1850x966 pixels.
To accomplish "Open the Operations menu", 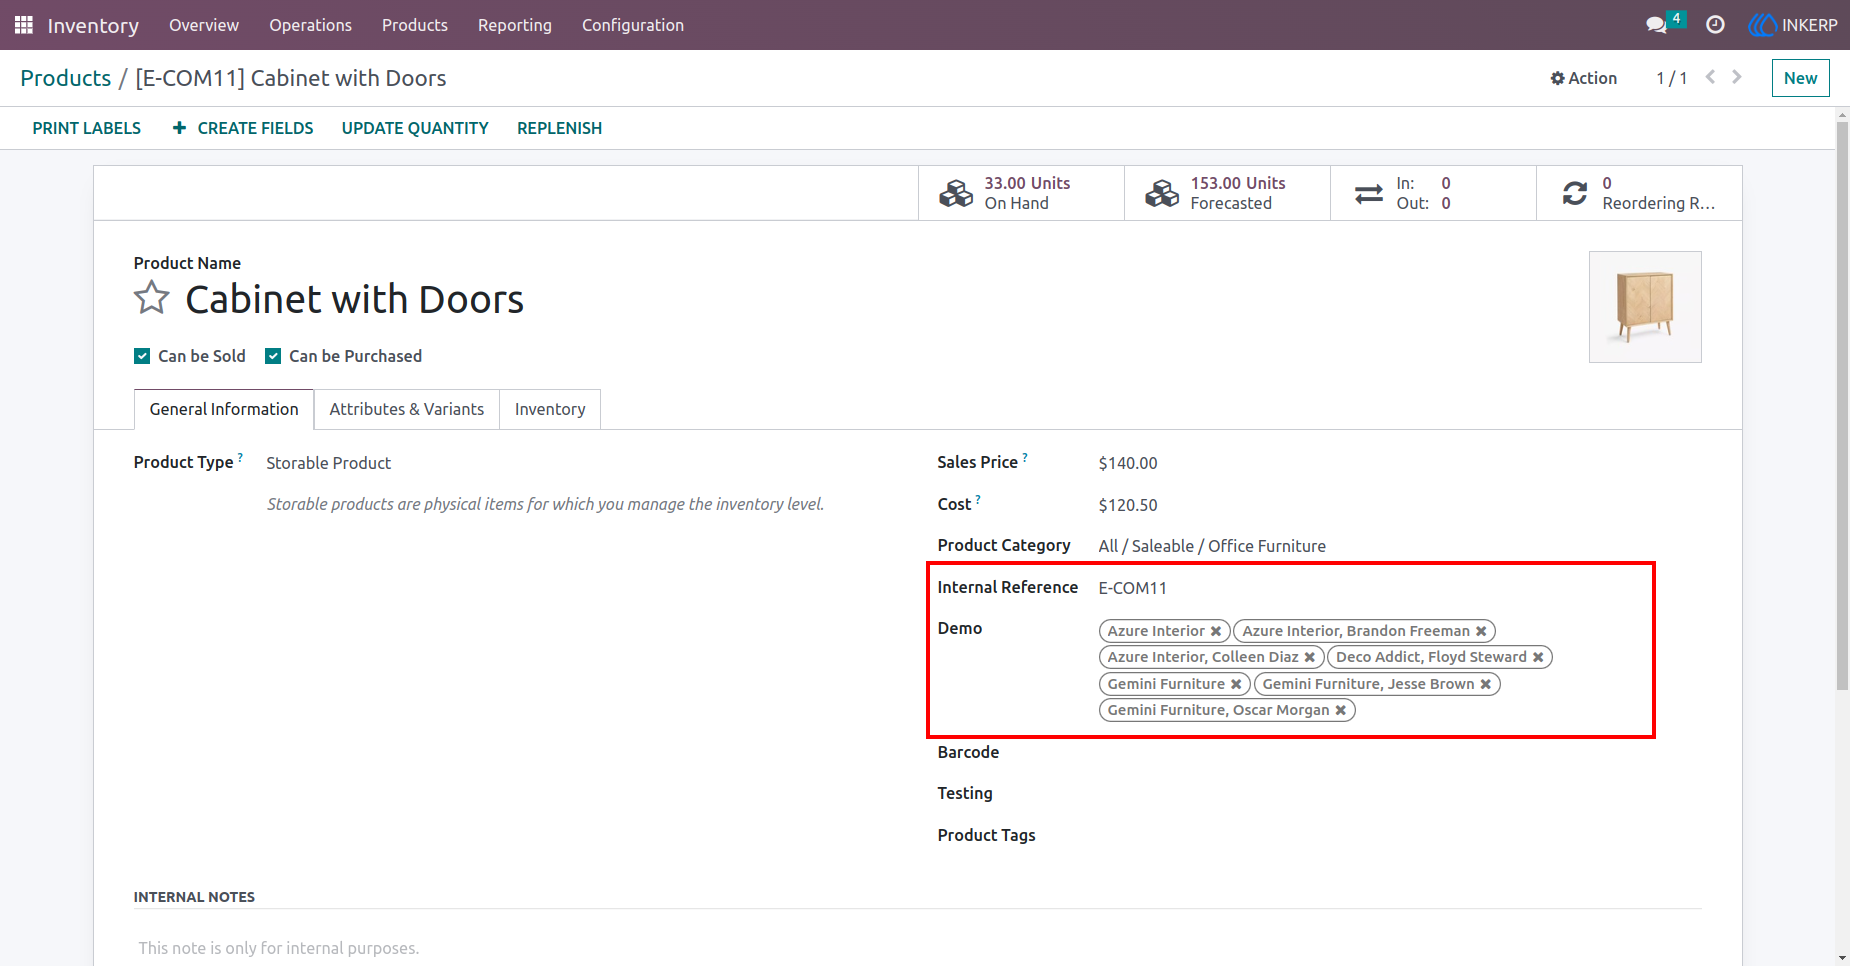I will tap(310, 25).
